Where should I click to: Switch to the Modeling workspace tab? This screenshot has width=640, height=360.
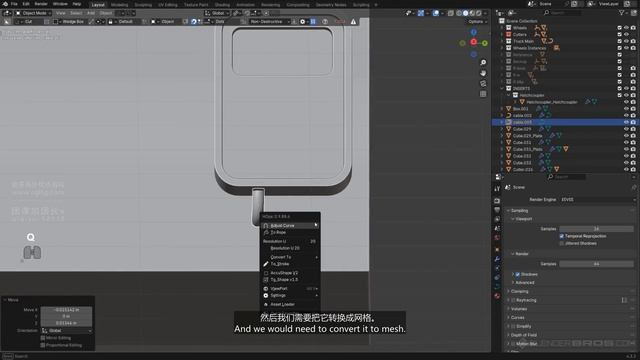(120, 5)
